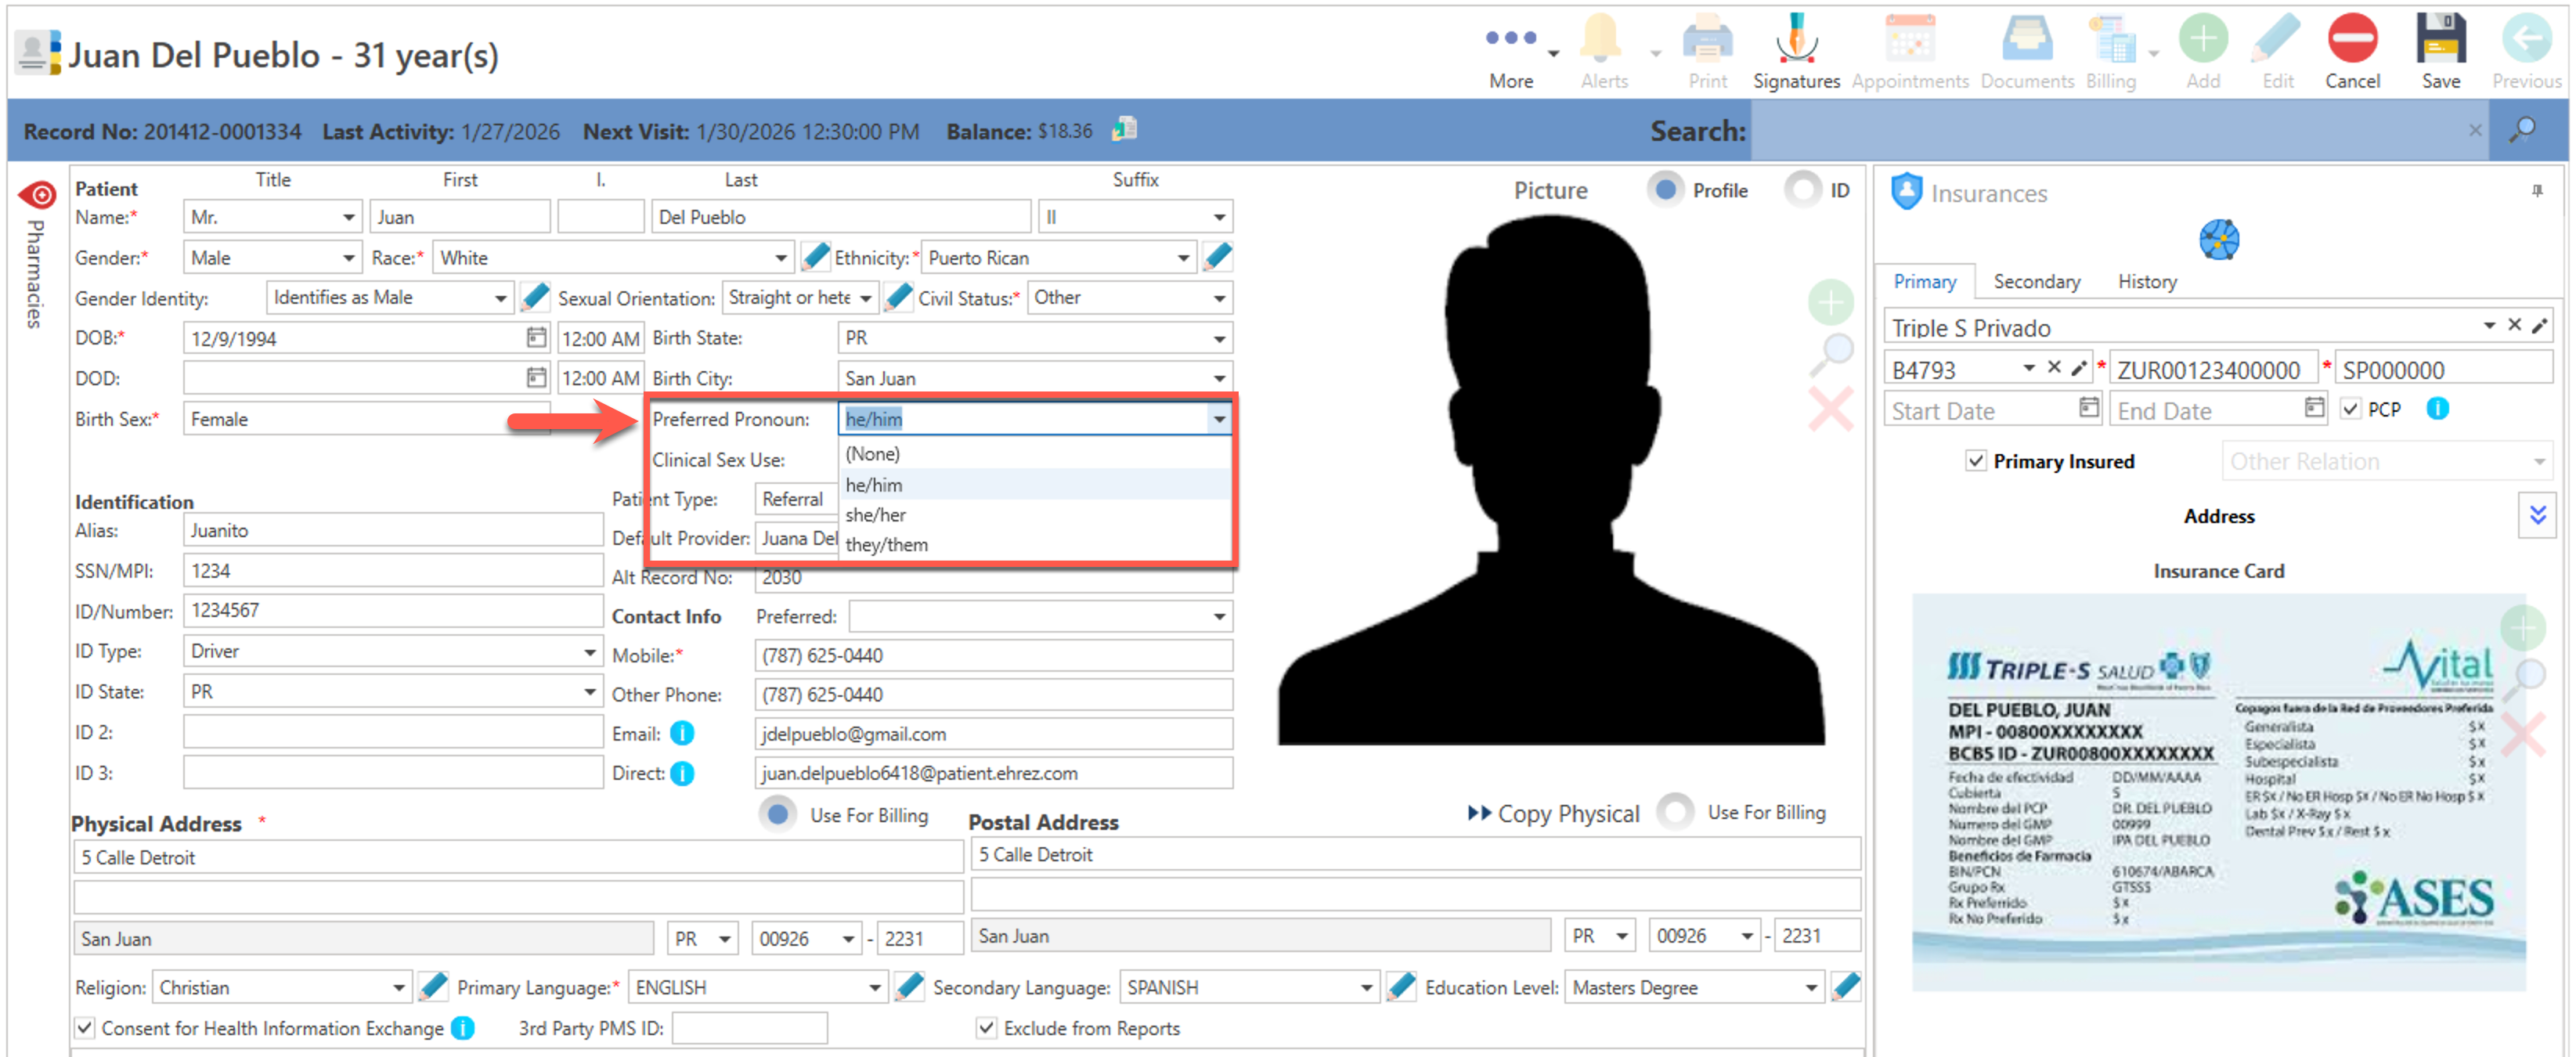The height and width of the screenshot is (1057, 2576).
Task: Click Email info icon
Action: click(x=682, y=734)
